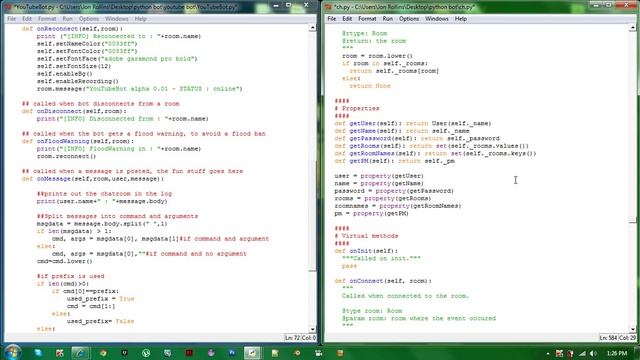Click comment '##prints out the chatroom in the log'
640x360 pixels.
pos(104,194)
